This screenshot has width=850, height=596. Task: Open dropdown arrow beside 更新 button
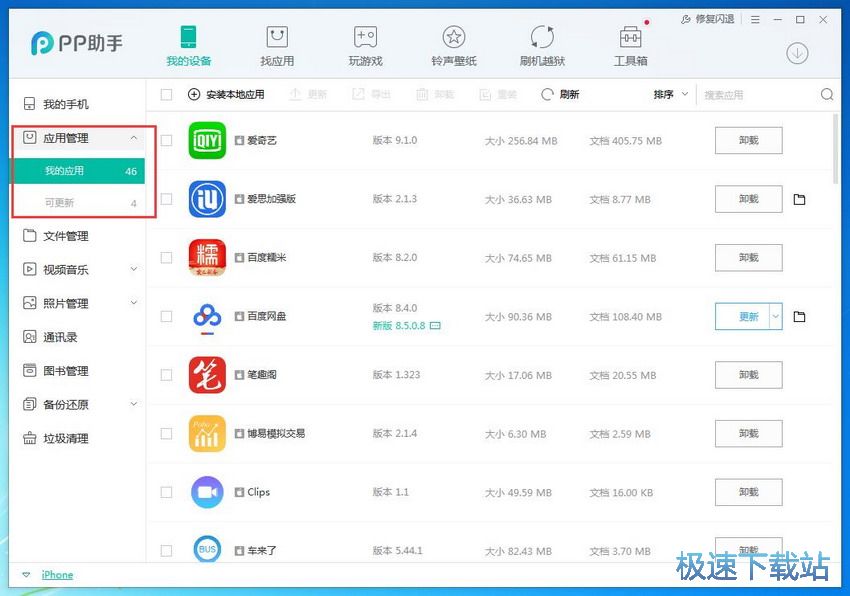[776, 316]
